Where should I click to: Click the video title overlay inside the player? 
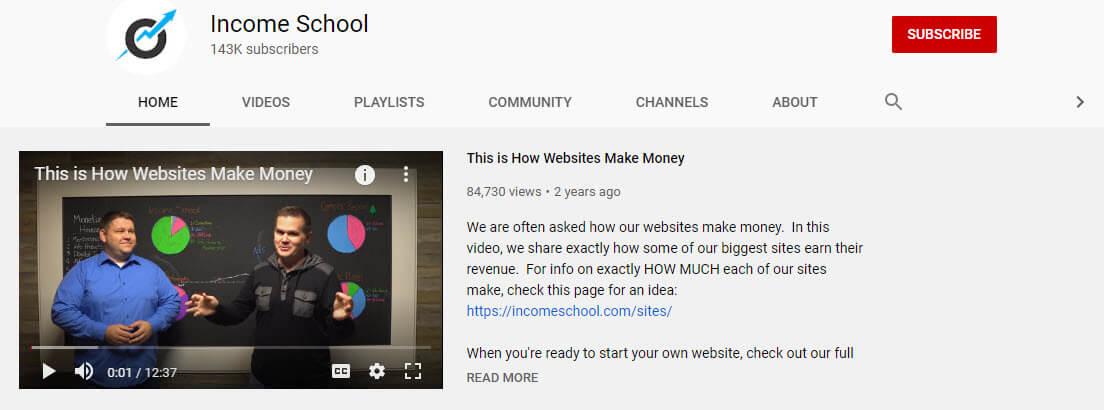[x=173, y=174]
